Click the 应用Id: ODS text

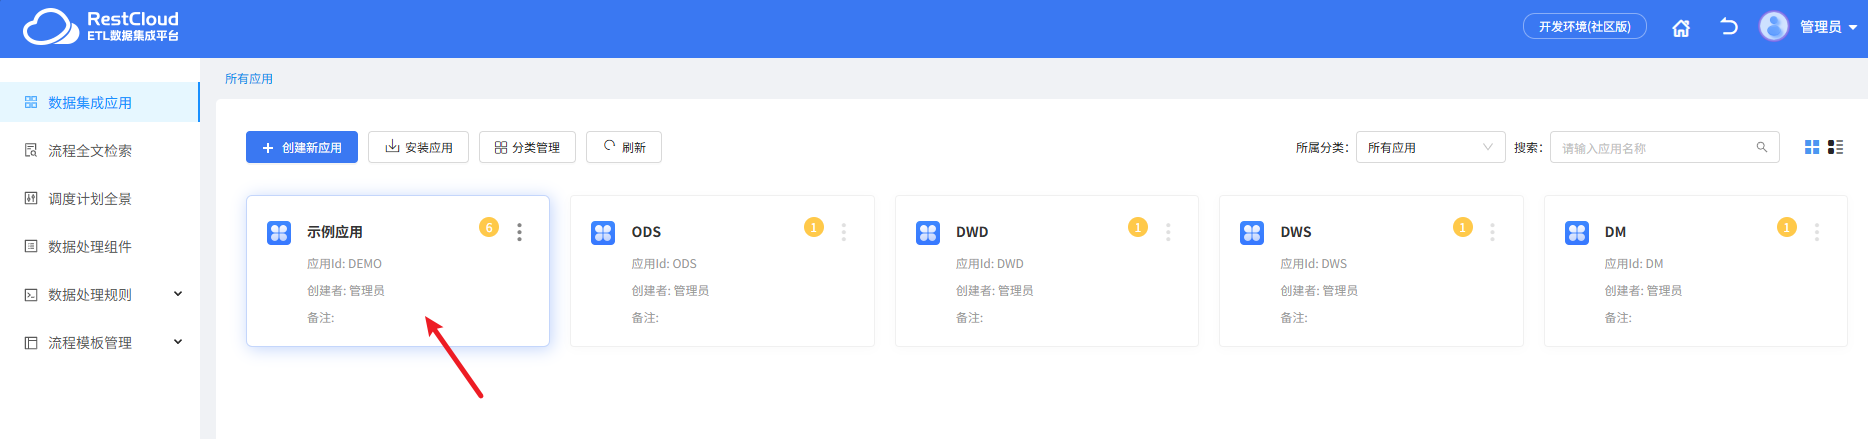point(664,264)
